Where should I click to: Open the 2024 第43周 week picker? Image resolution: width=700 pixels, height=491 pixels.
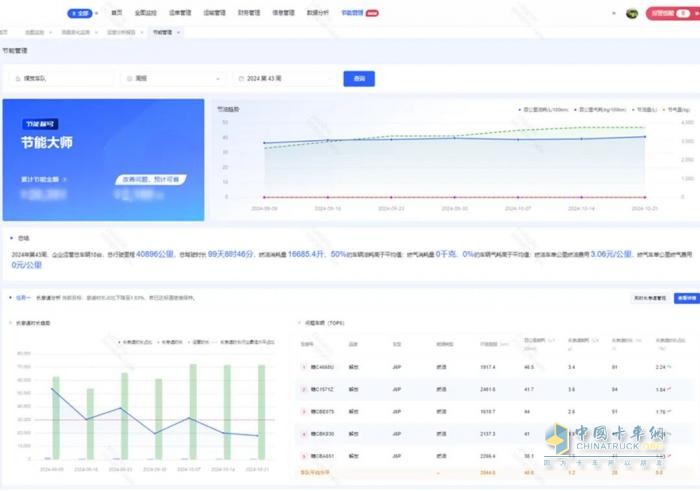tap(285, 78)
